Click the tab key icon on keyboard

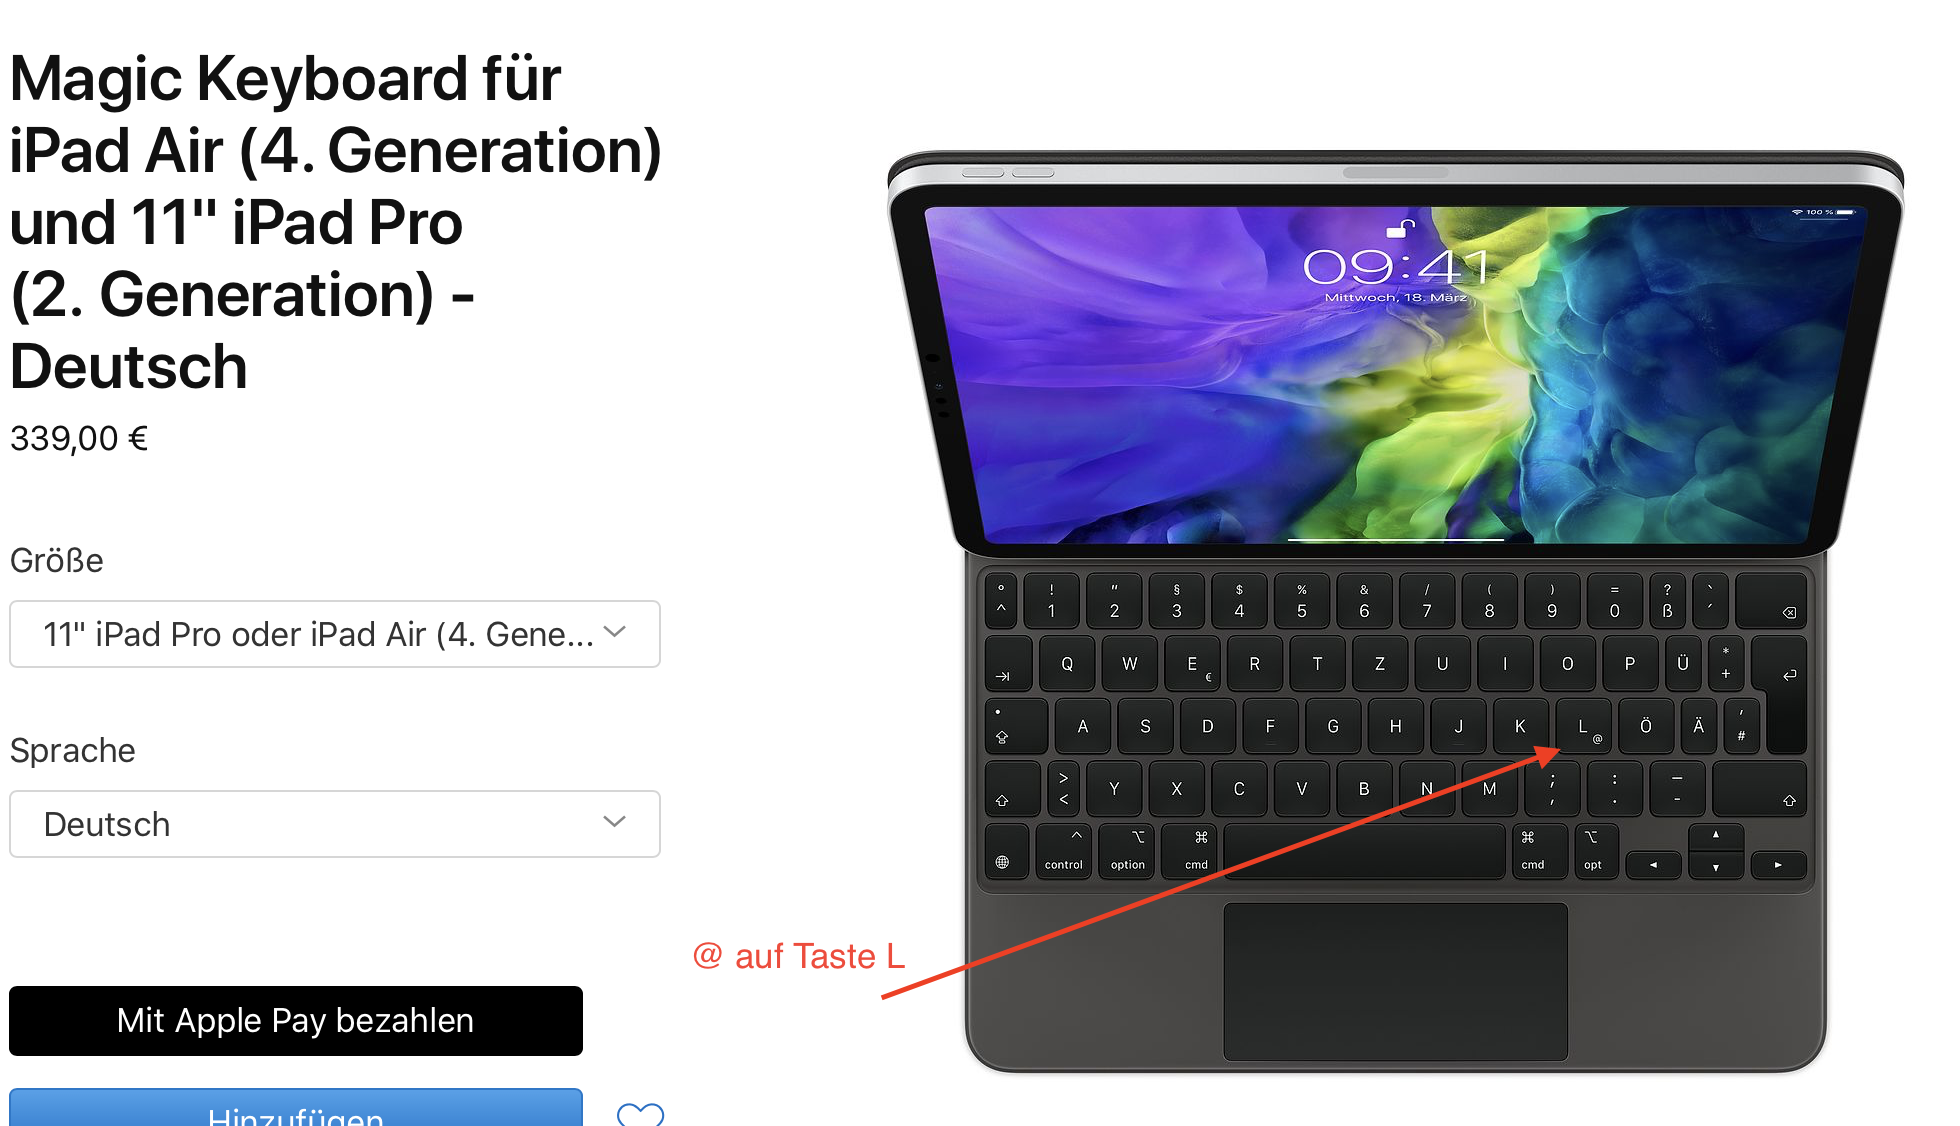(1003, 677)
